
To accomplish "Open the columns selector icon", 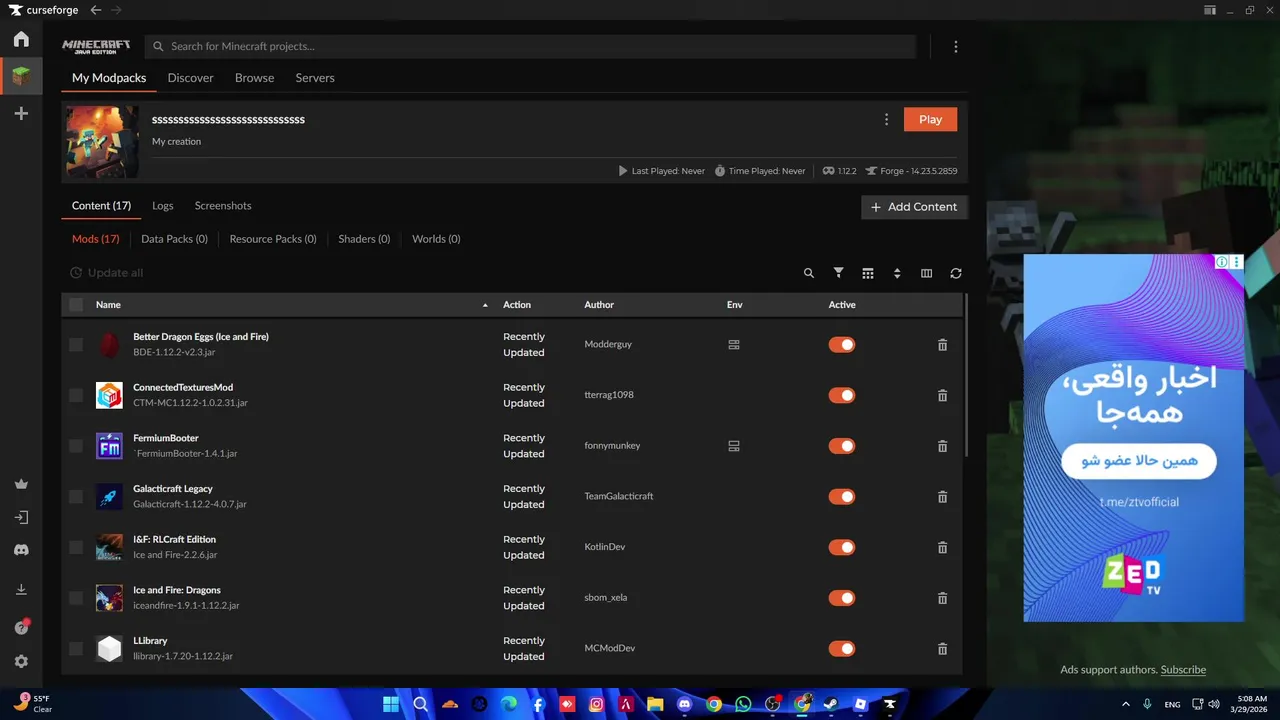I will (x=926, y=273).
